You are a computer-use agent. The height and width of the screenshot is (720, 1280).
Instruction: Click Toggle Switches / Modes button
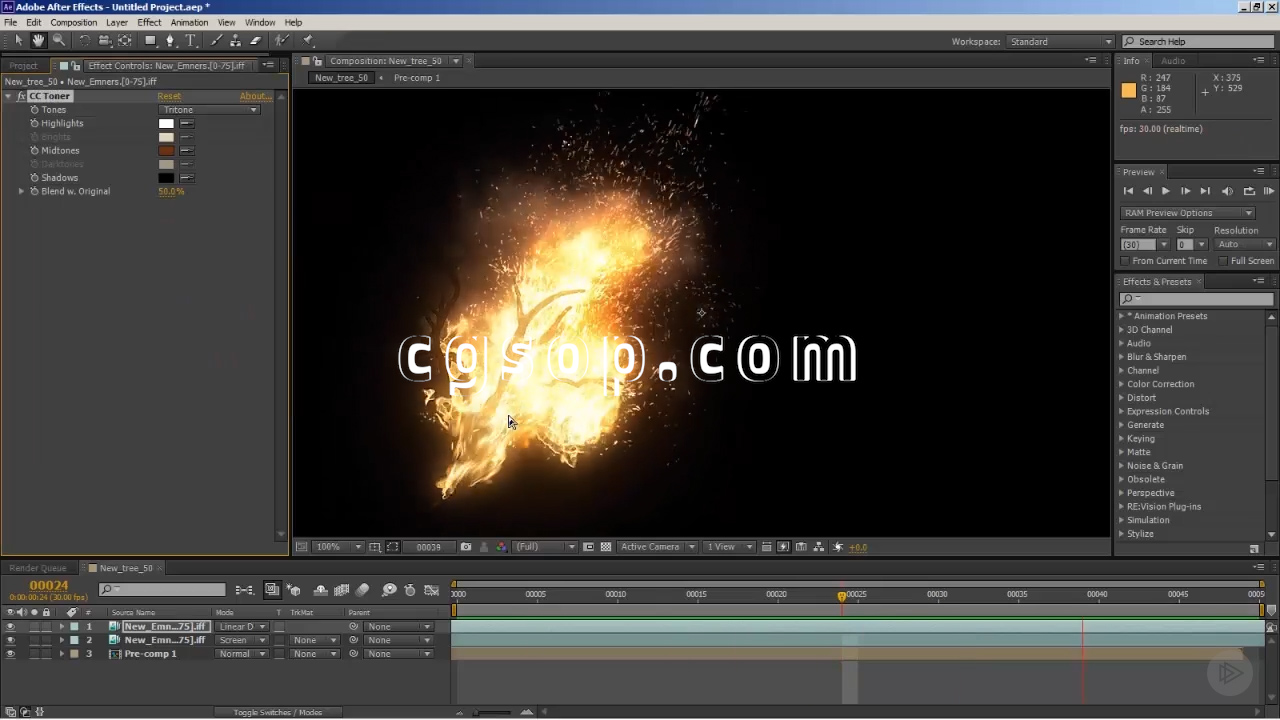pyautogui.click(x=278, y=712)
